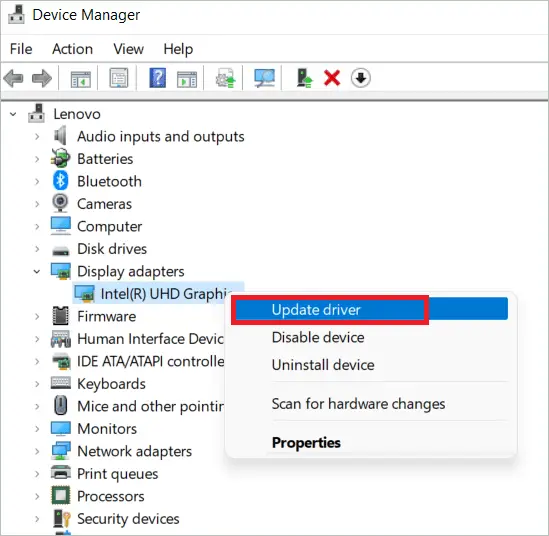This screenshot has height=536, width=549.
Task: Click the blue Help question-mark icon
Action: [158, 78]
